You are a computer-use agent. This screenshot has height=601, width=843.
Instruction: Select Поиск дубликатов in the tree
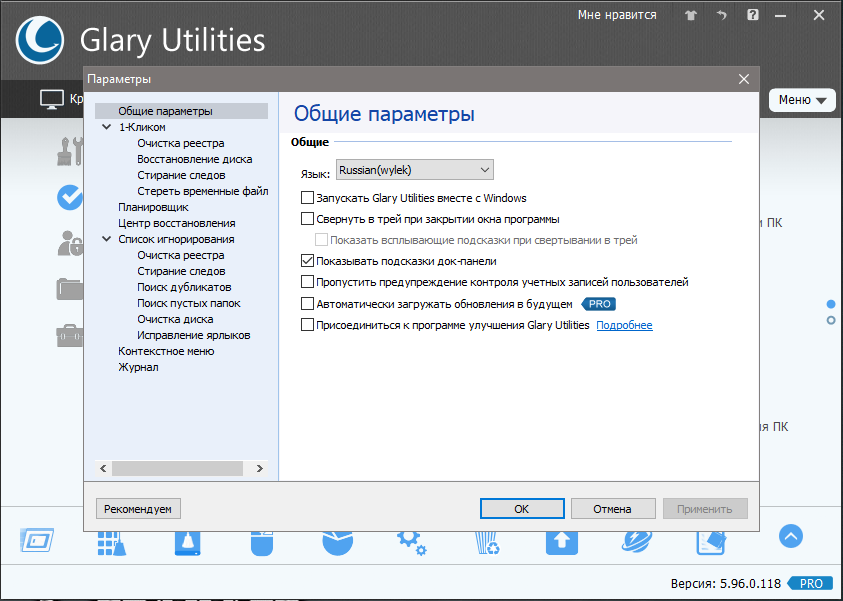pos(184,287)
